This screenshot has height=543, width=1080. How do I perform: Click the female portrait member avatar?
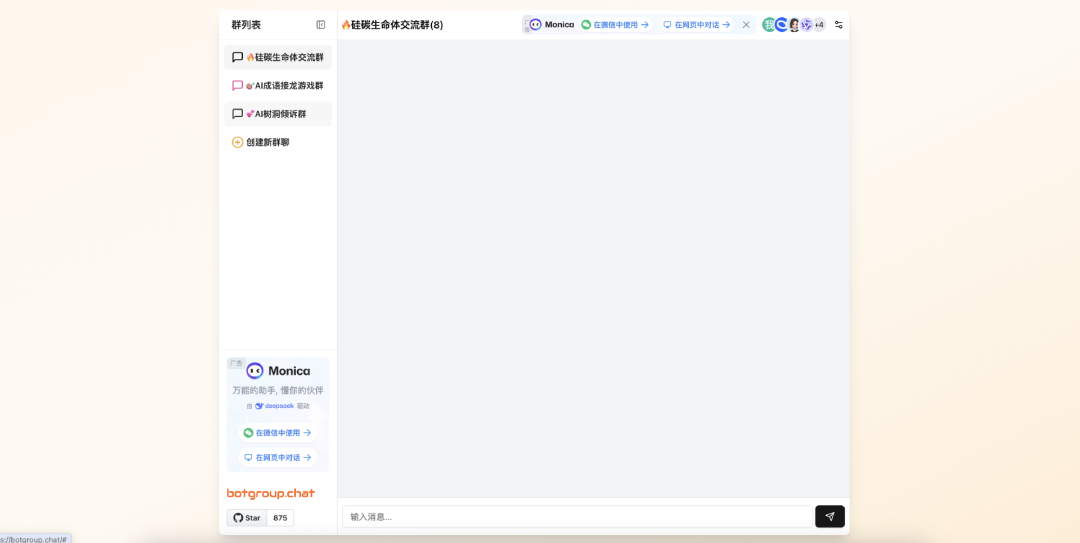coord(794,25)
